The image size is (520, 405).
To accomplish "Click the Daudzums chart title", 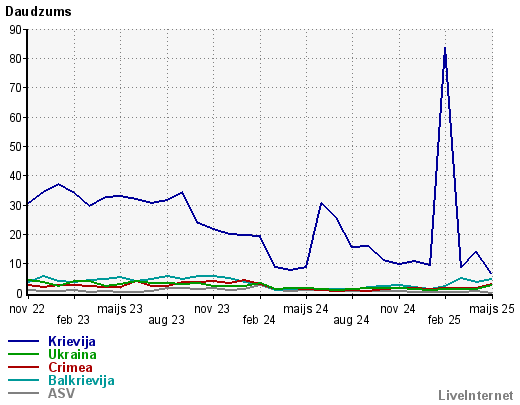I will [x=38, y=12].
